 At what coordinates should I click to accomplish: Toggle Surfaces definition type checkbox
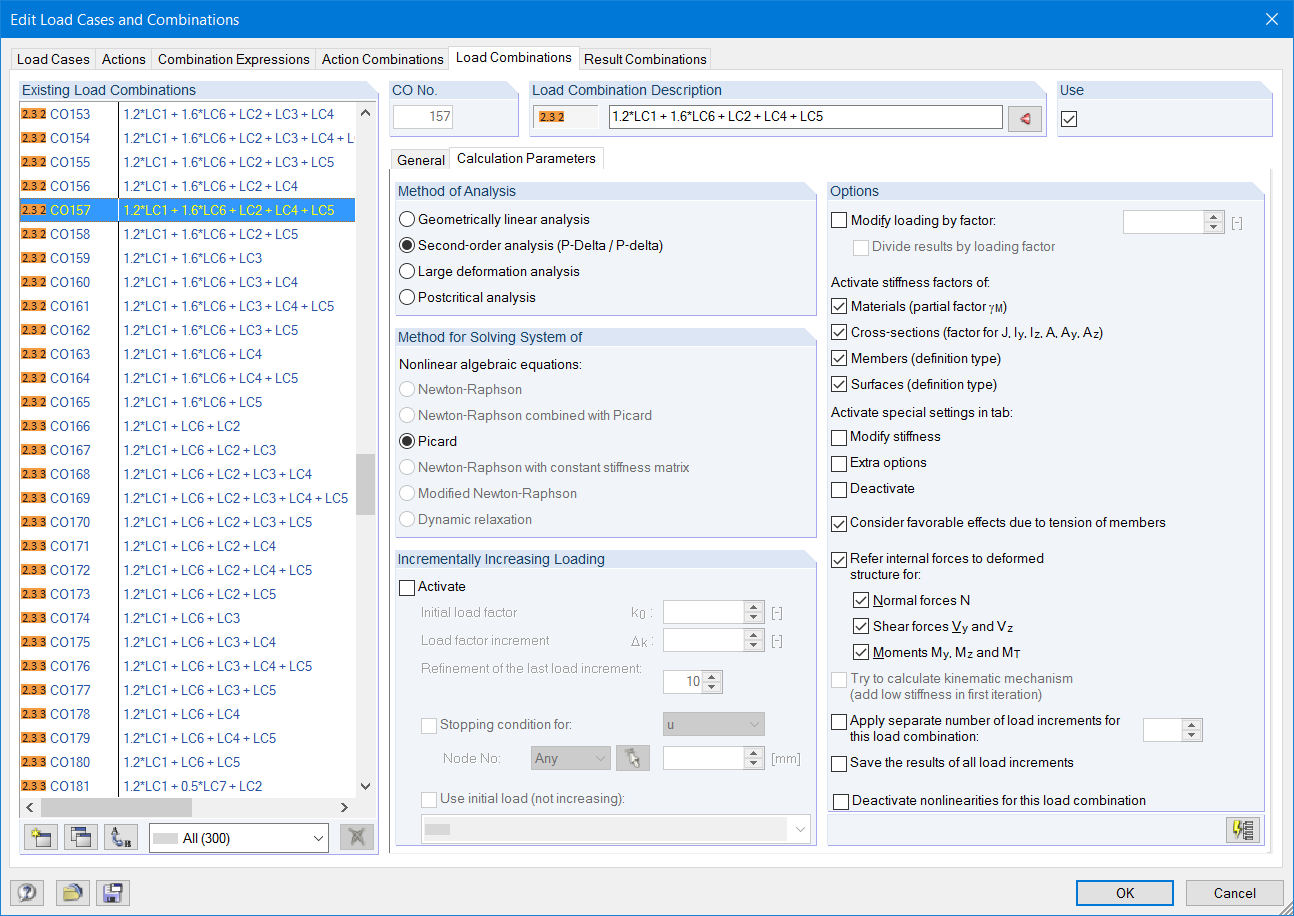pyautogui.click(x=839, y=385)
